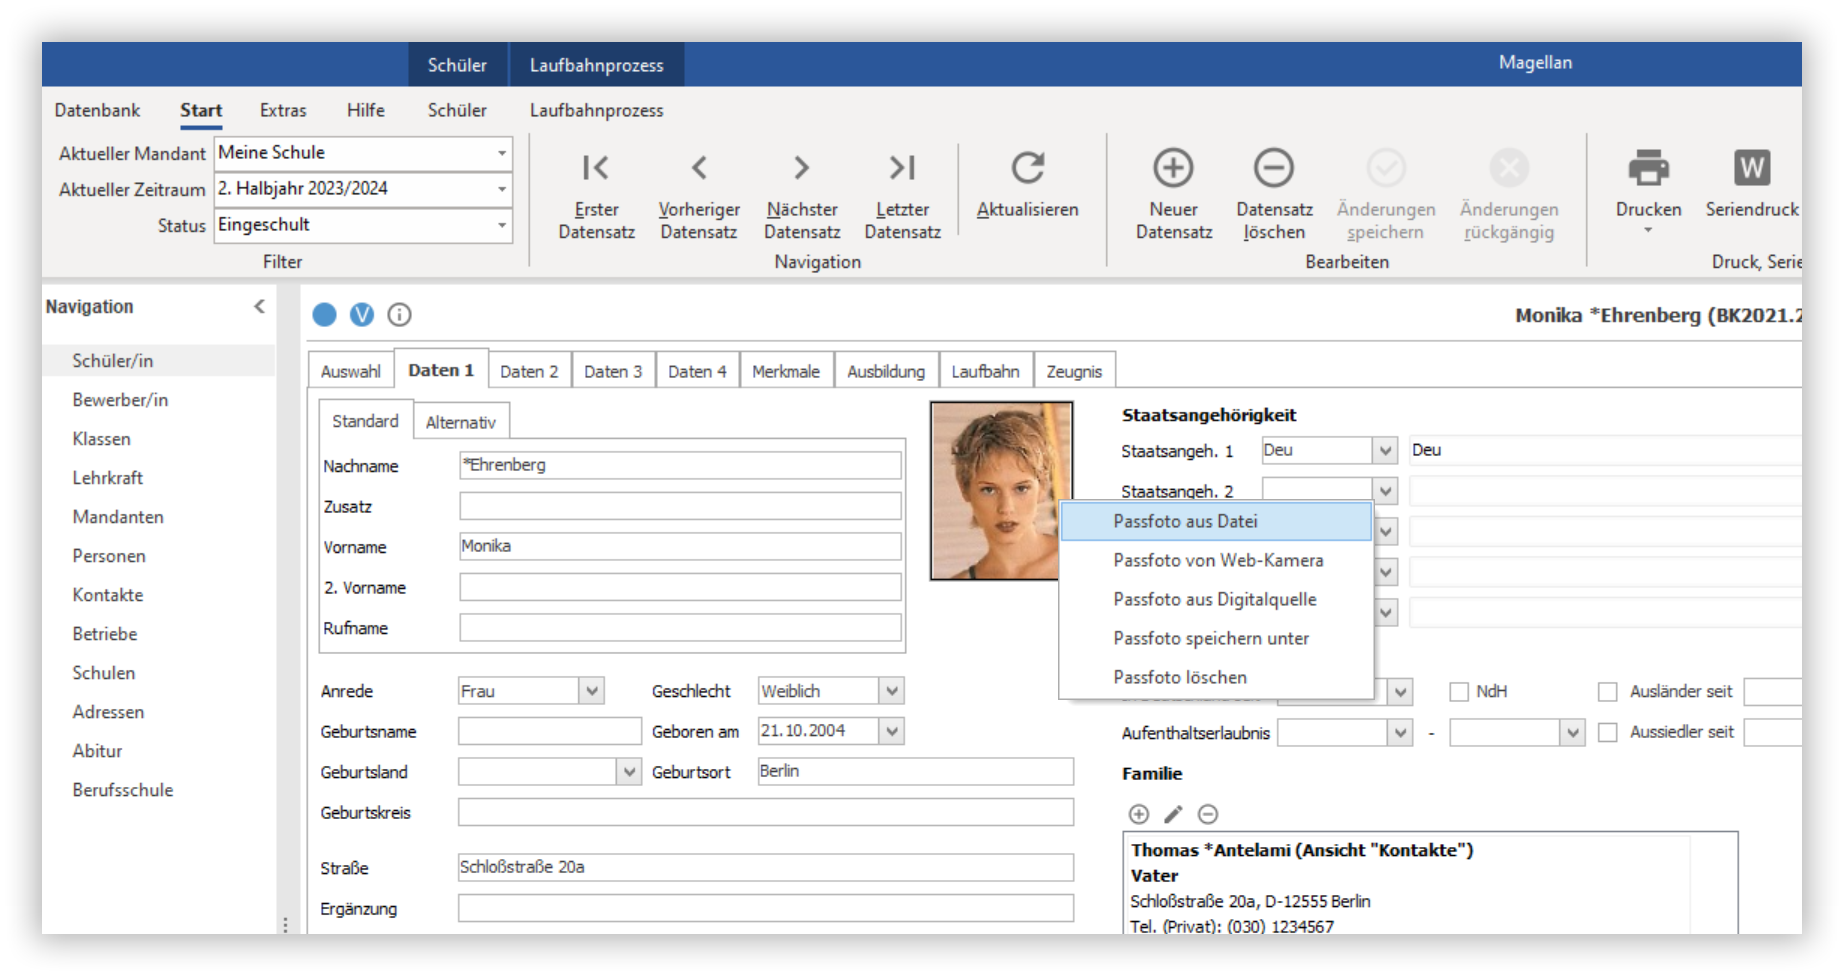Expand the Aktueller Zeitraum dropdown
1844x976 pixels.
501,189
